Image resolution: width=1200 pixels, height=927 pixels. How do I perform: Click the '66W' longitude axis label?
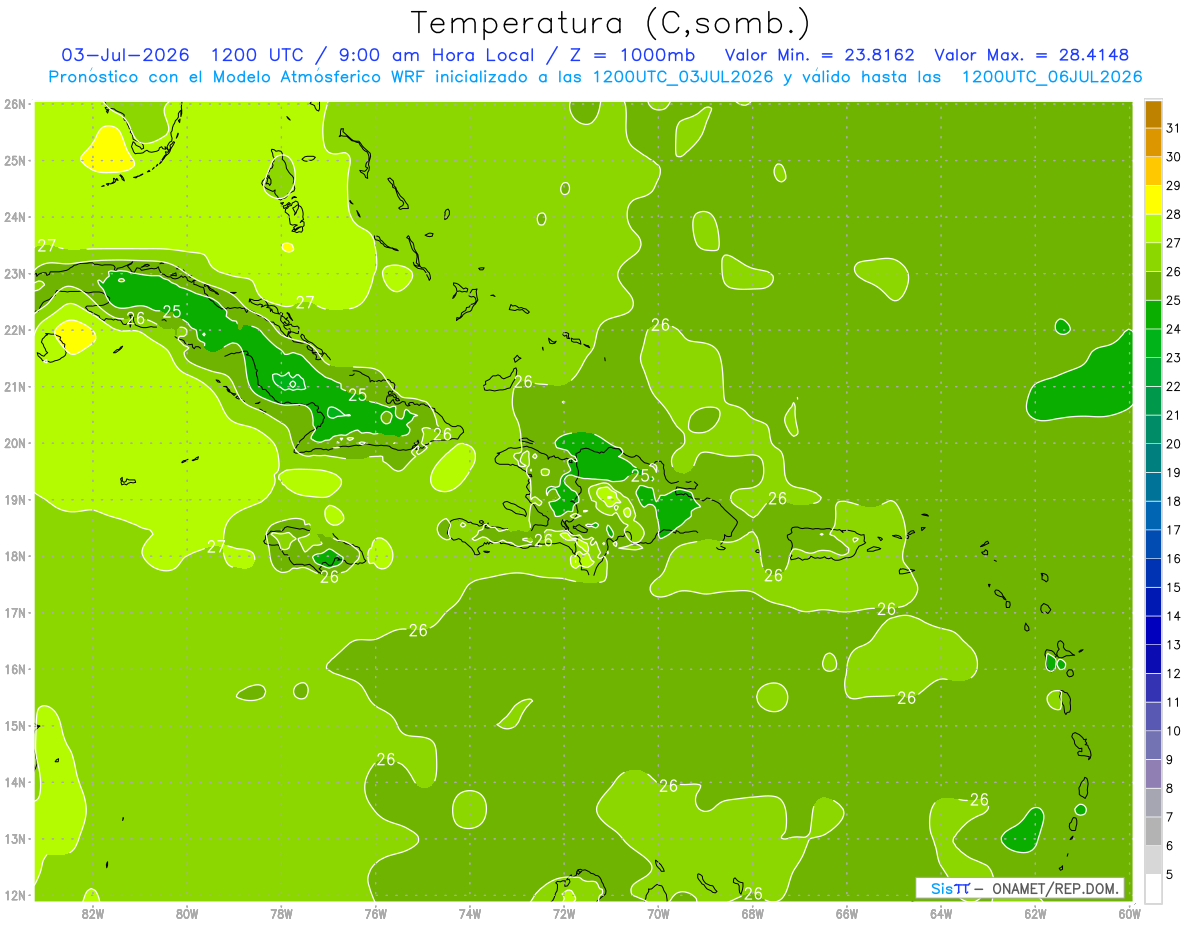coord(847,913)
